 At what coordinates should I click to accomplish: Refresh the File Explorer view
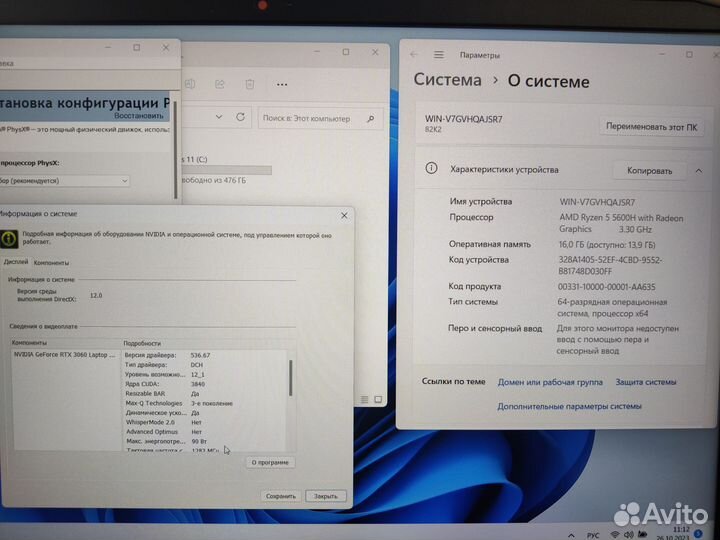click(241, 117)
